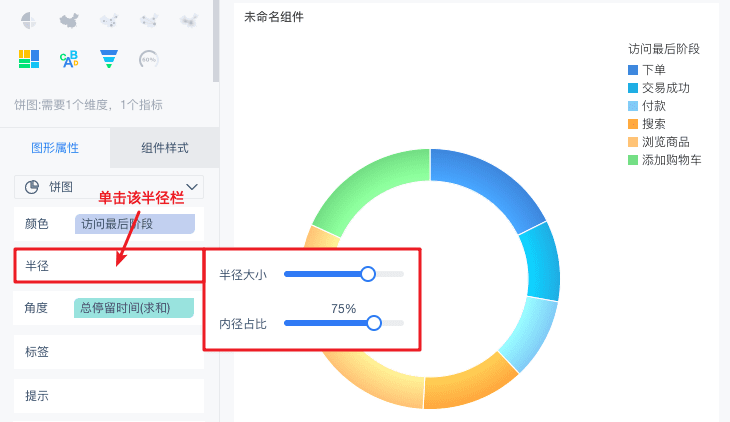Click the 内径占比 slider handle
This screenshot has height=422, width=730.
point(374,323)
